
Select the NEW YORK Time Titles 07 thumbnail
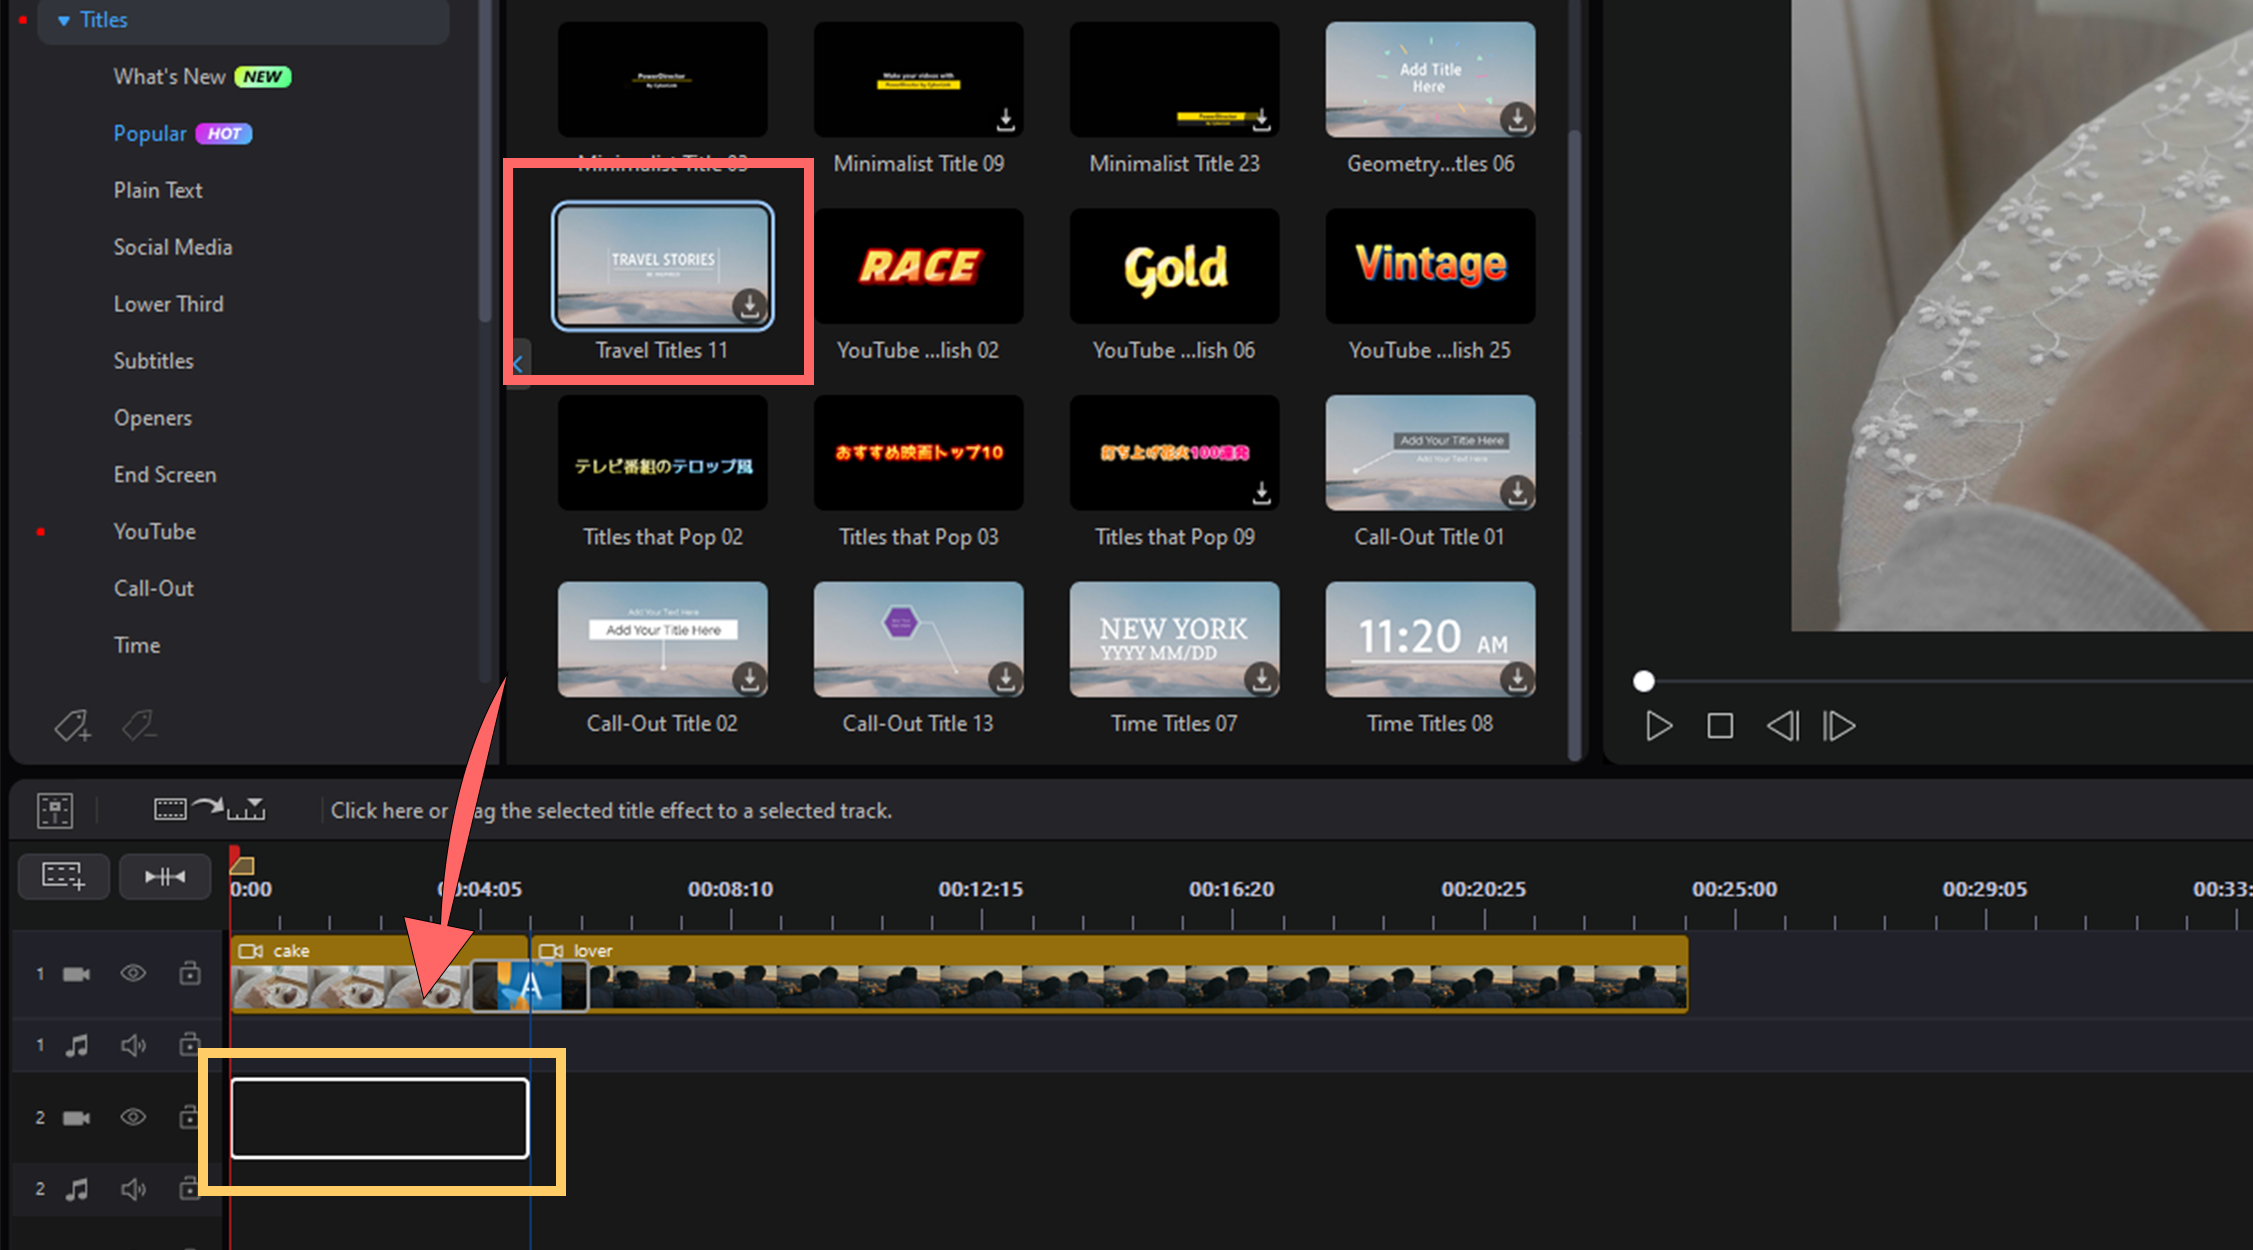click(1174, 639)
